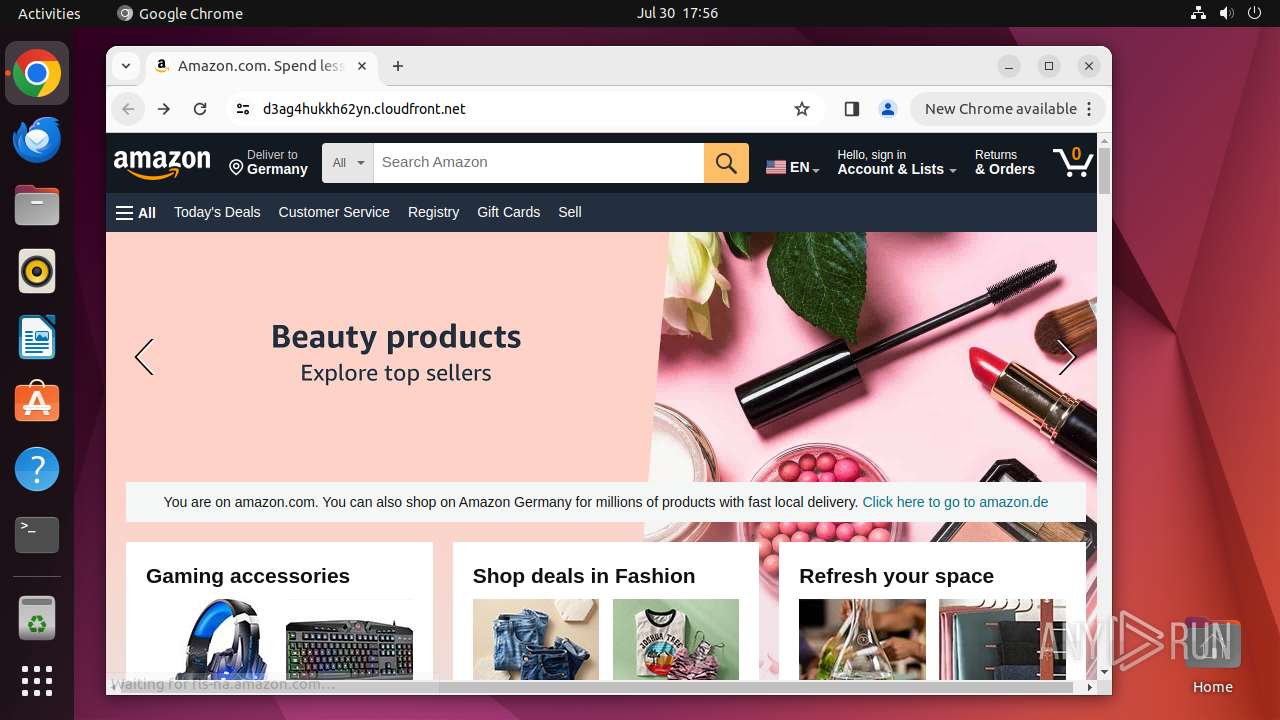Viewport: 1280px width, 720px height.
Task: Go back with Chrome back arrow
Action: [128, 109]
